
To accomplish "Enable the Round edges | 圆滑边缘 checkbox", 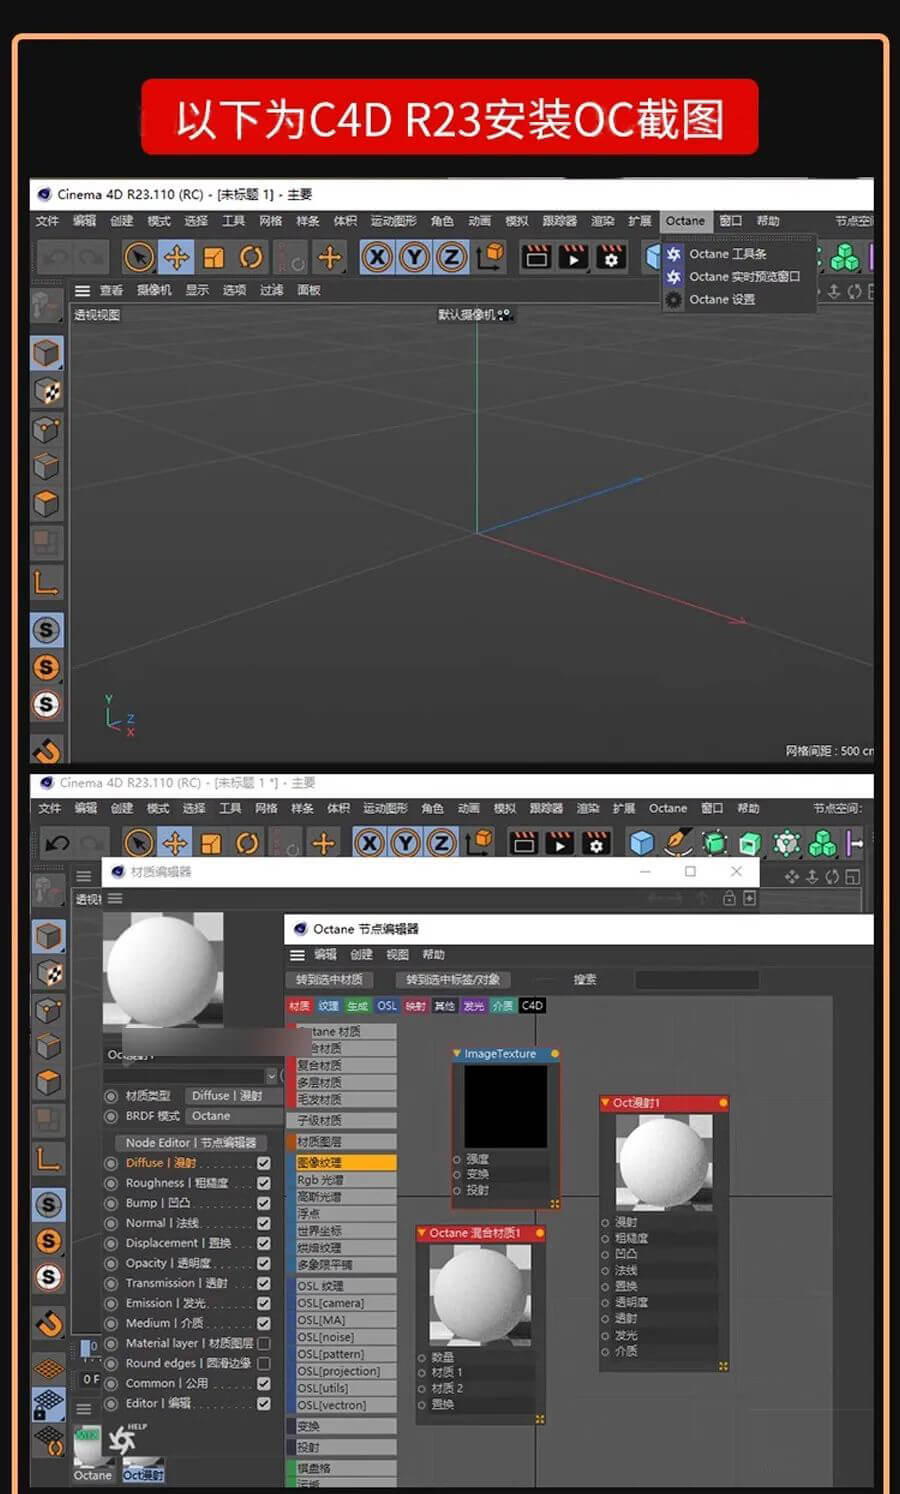I will coord(264,1363).
